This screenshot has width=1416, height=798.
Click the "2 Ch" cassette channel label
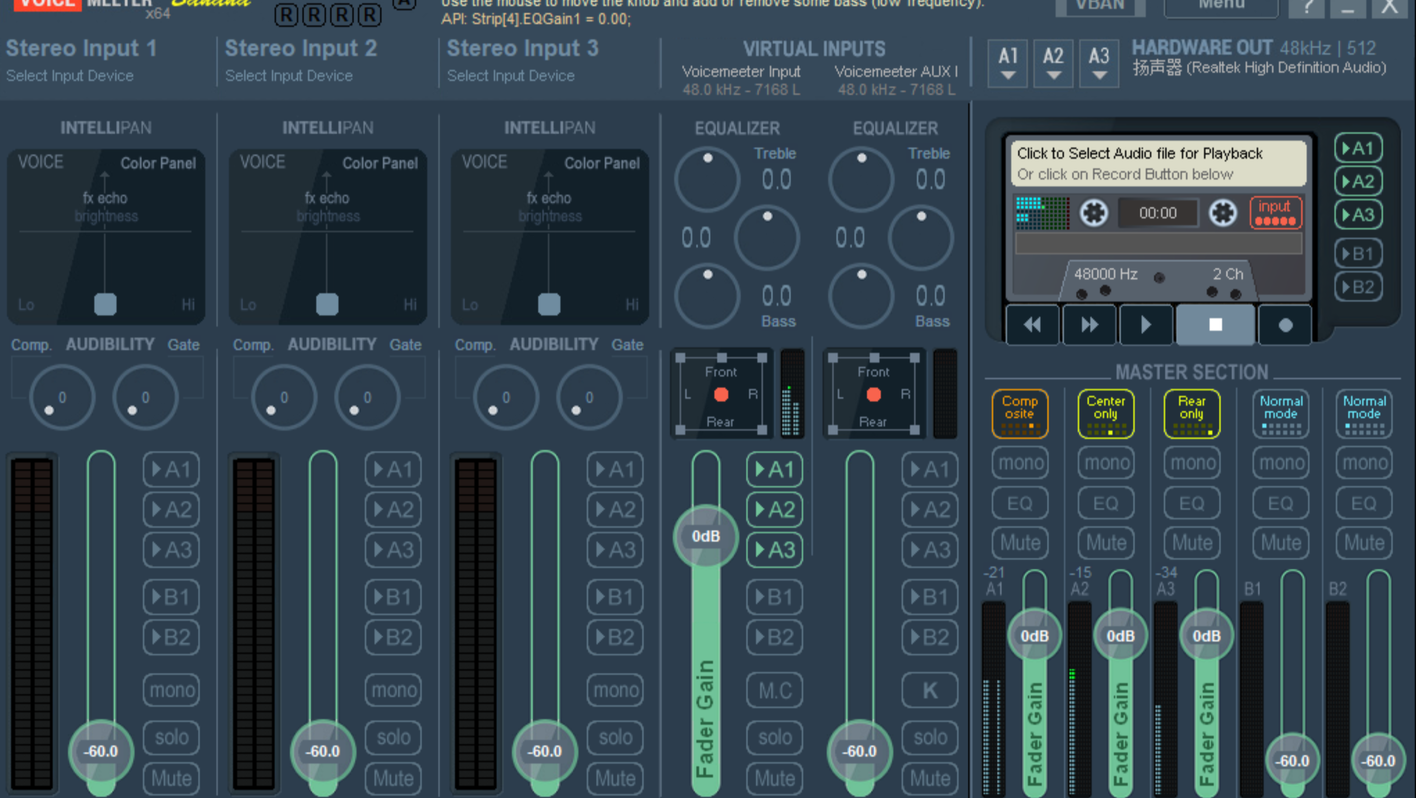(1228, 273)
